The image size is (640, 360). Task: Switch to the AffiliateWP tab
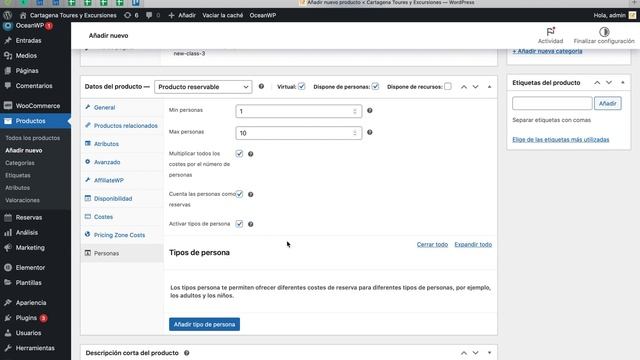(109, 180)
